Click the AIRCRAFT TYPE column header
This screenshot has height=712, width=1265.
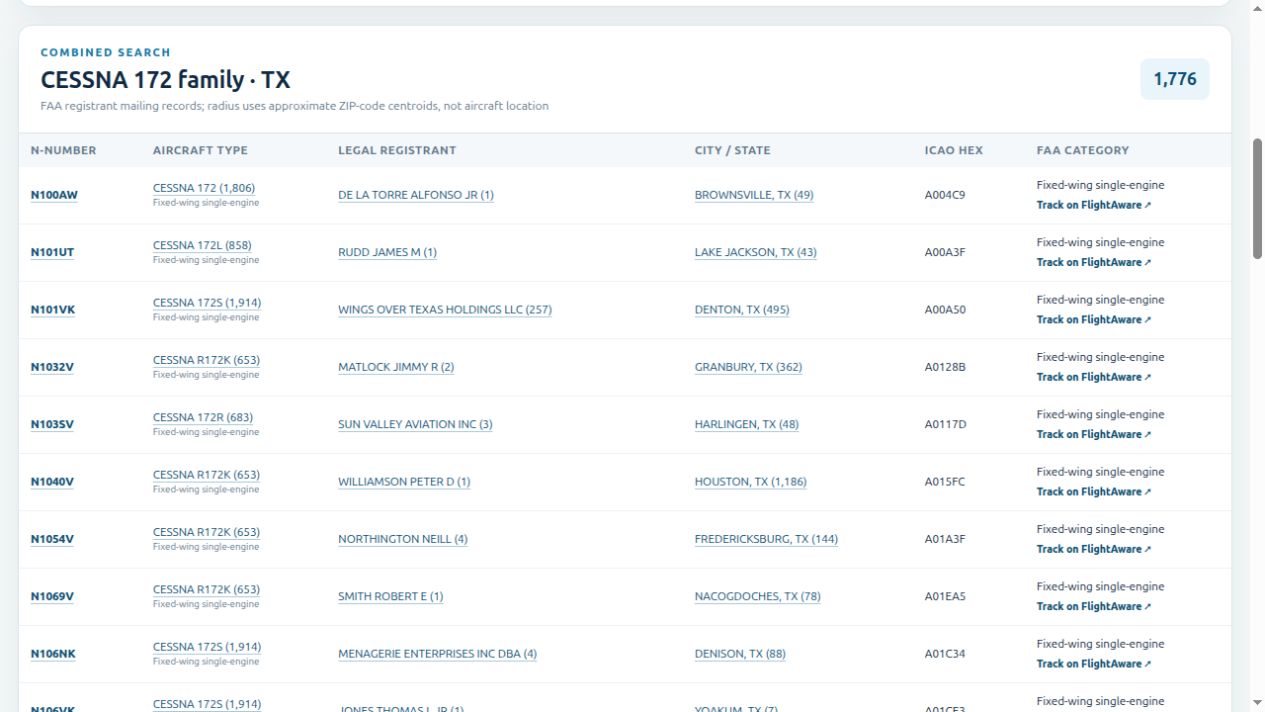(x=200, y=150)
